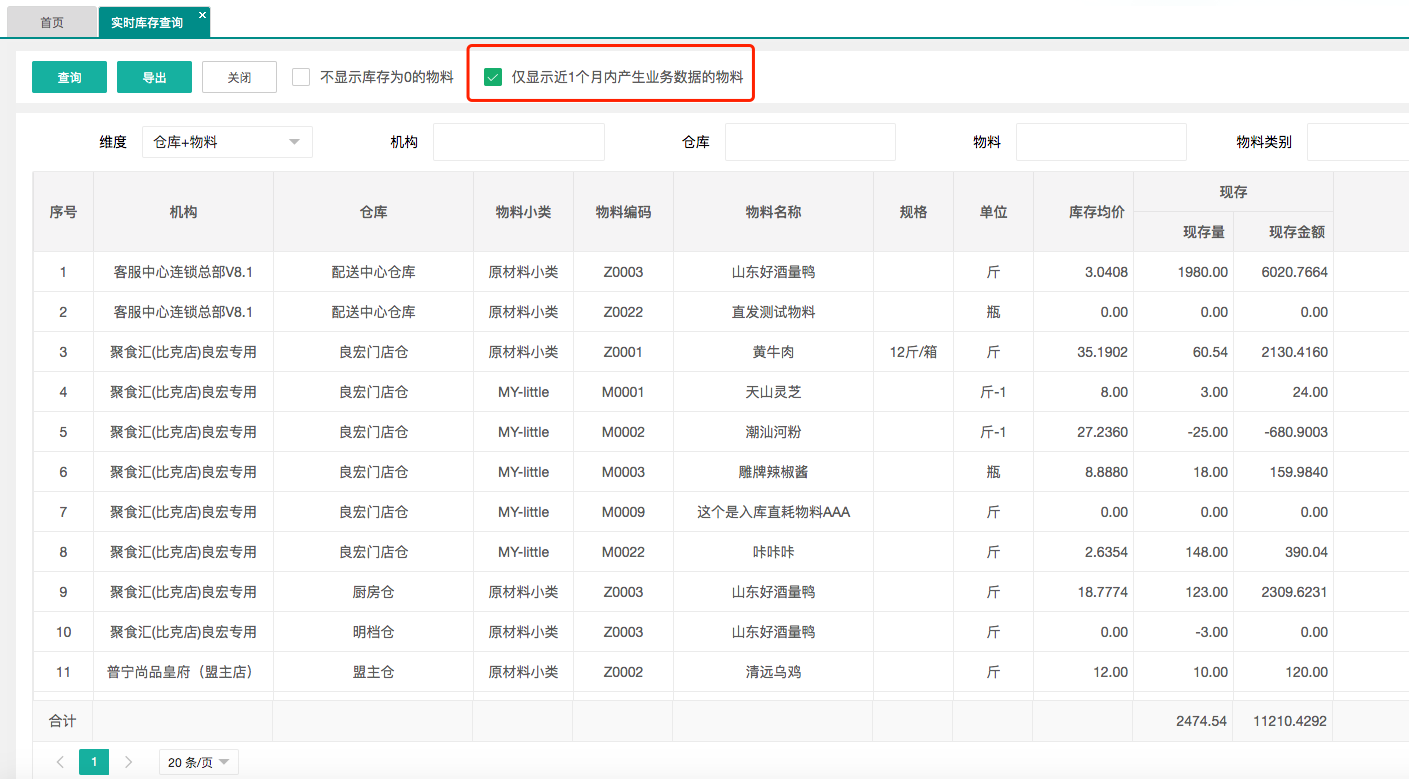Image resolution: width=1409 pixels, height=779 pixels.
Task: Uncheck 仅显示近1个月内产生业务数据的物料 option
Action: point(493,77)
